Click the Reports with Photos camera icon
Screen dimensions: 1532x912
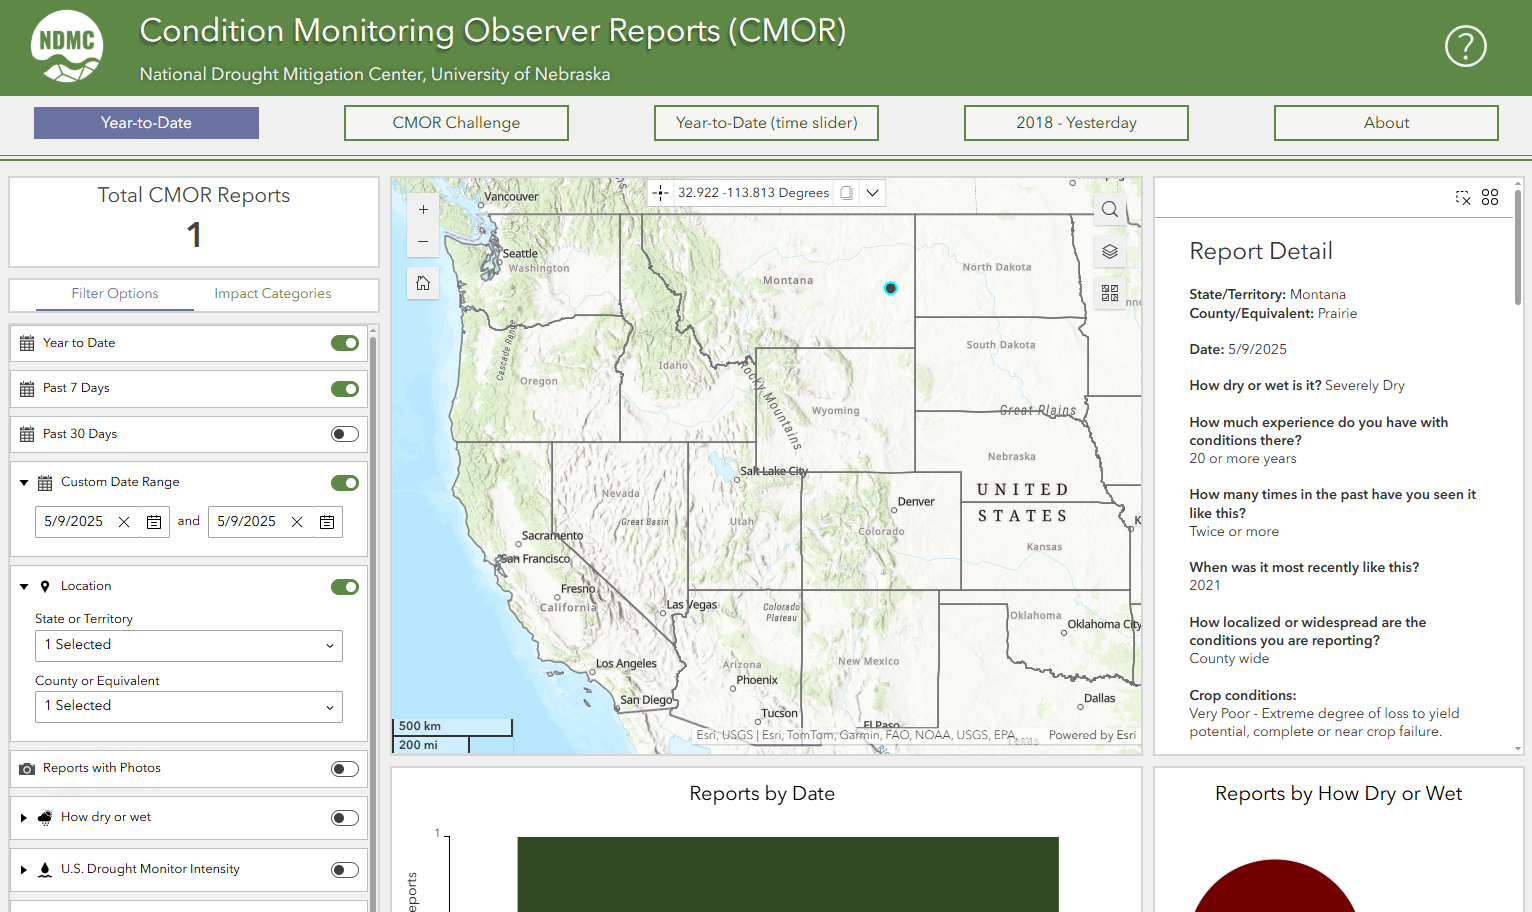coord(27,769)
